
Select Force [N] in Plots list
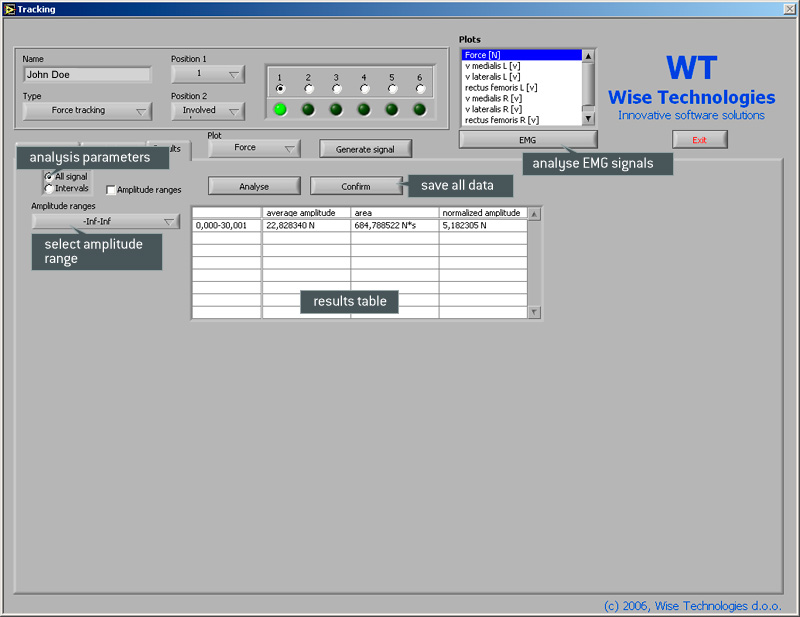[521, 55]
